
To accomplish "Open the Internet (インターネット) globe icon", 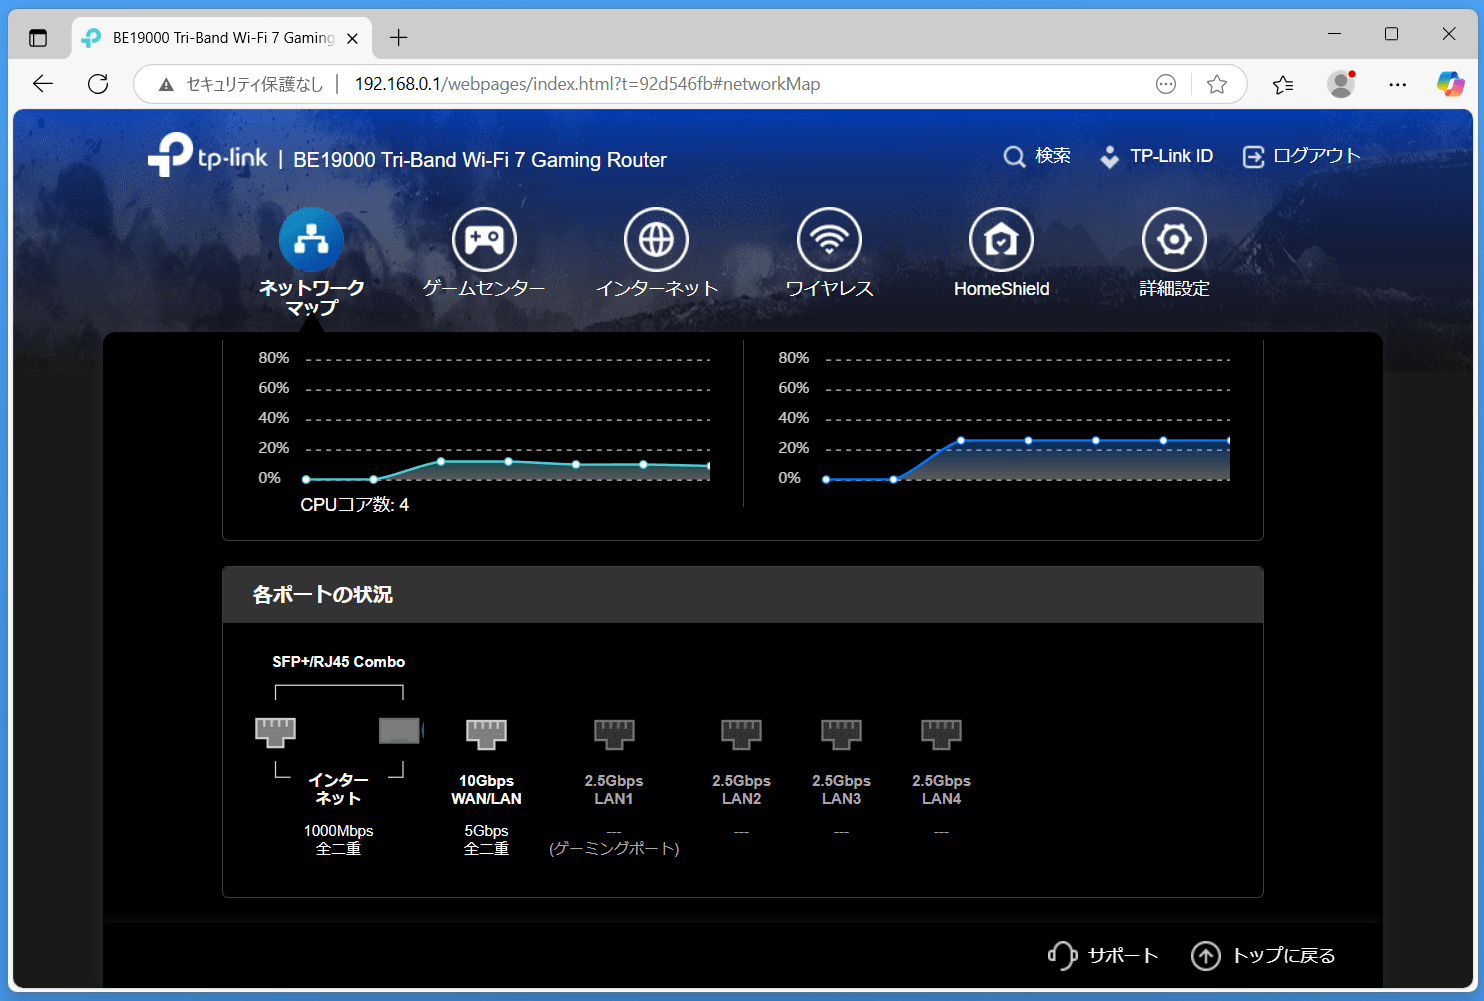I will click(x=657, y=240).
